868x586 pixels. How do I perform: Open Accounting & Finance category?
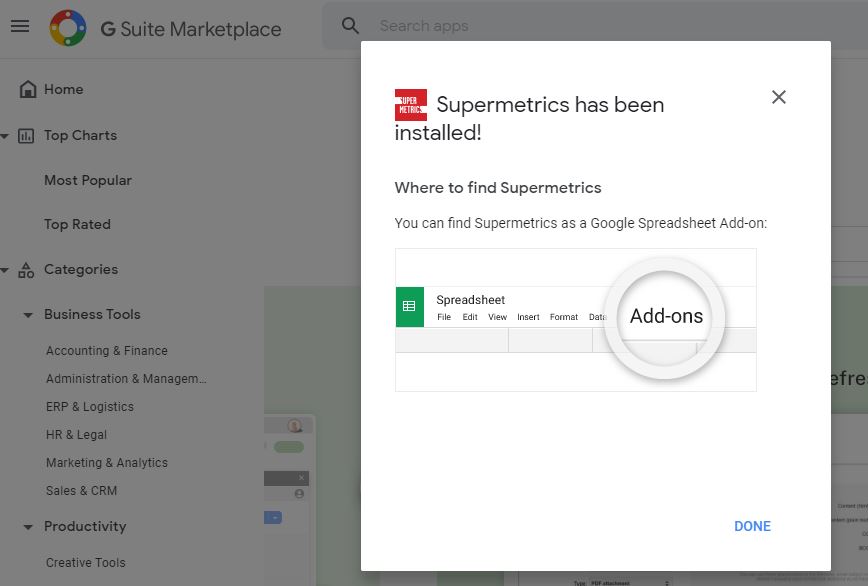107,351
